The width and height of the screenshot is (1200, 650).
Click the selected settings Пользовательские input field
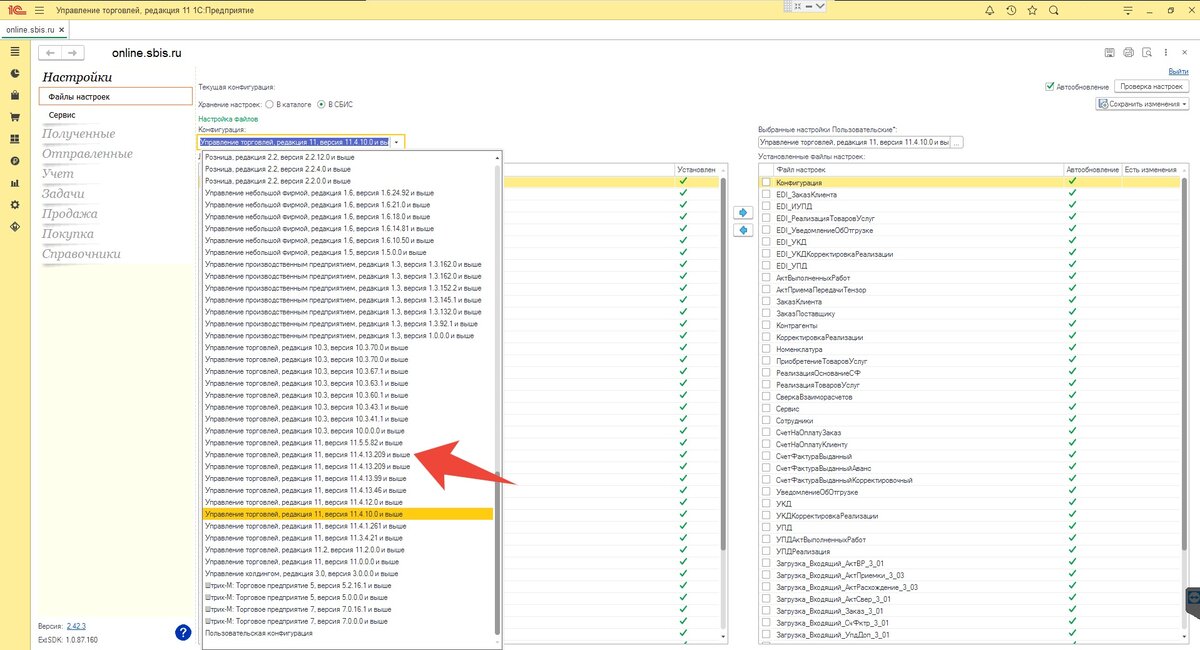tap(854, 142)
